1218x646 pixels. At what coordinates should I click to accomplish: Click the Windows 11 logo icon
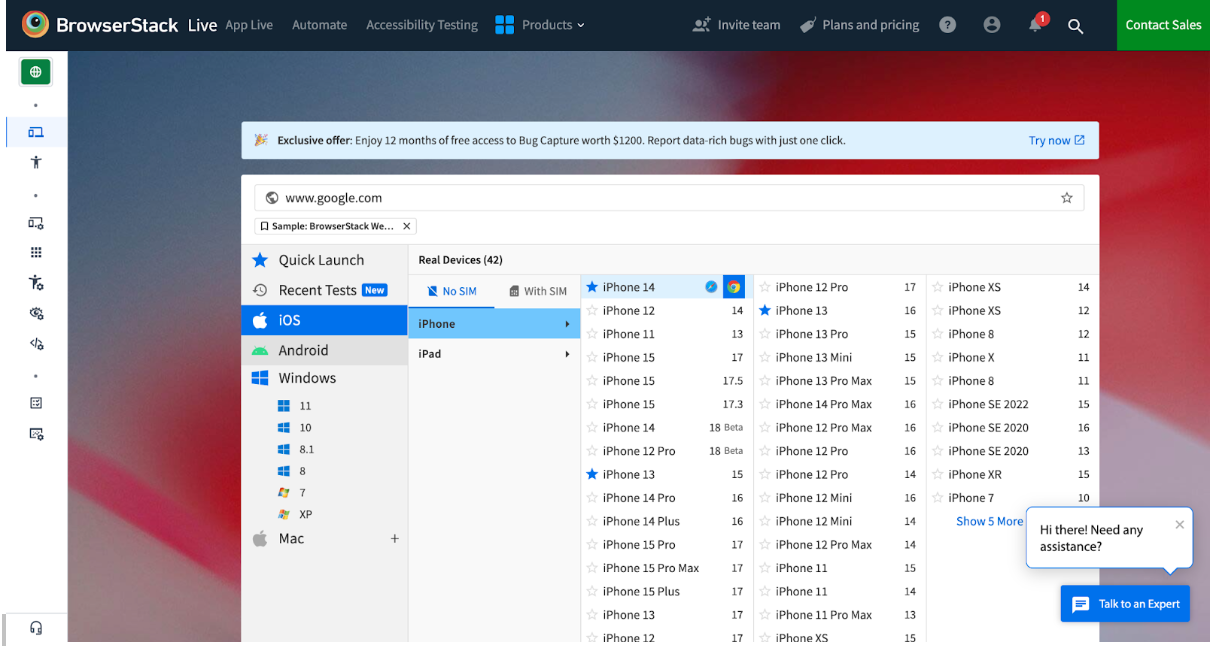284,406
